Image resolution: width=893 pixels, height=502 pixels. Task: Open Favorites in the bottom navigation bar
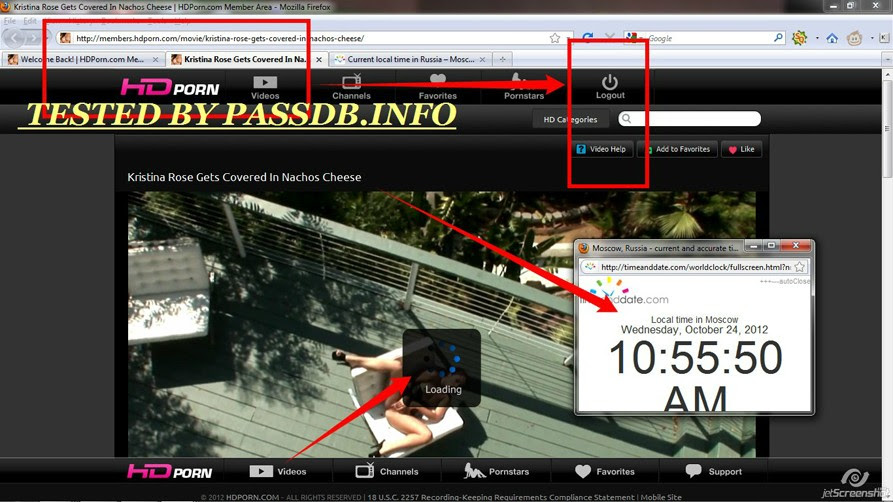605,471
